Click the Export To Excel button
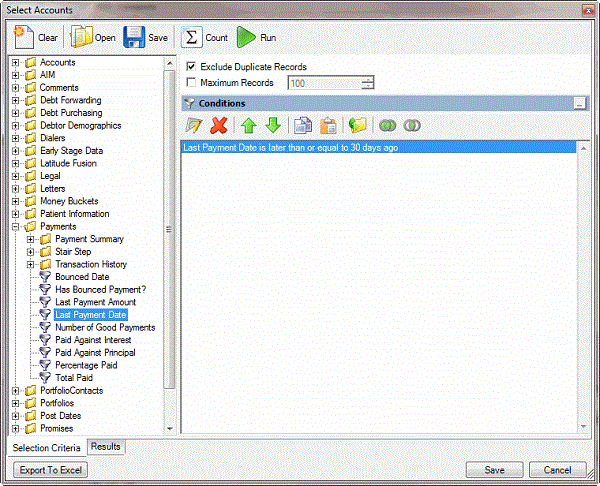Viewport: 600px width, 486px height. [x=51, y=469]
